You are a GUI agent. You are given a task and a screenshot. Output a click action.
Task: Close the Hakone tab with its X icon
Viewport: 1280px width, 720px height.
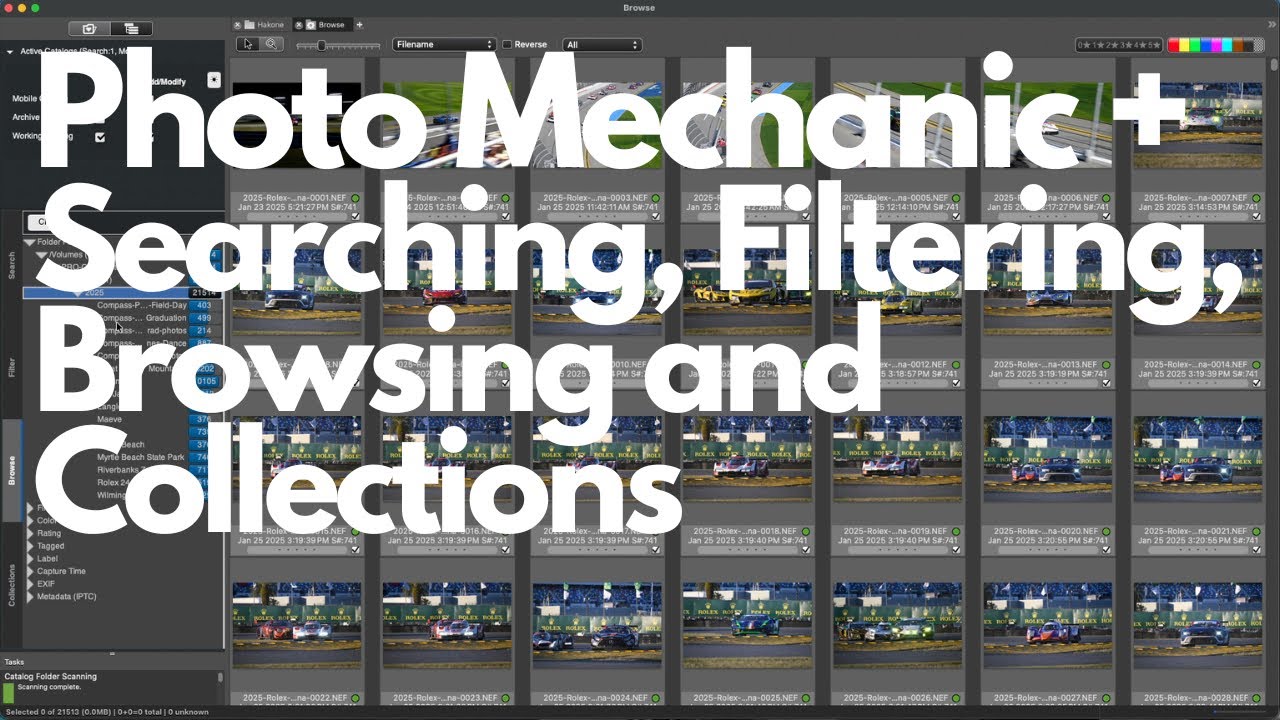coord(239,24)
